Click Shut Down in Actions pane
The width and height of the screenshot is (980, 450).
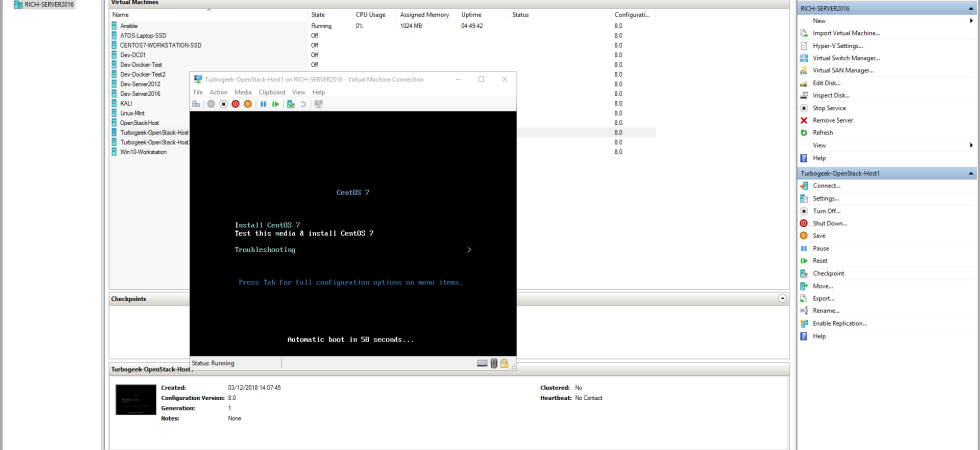829,223
